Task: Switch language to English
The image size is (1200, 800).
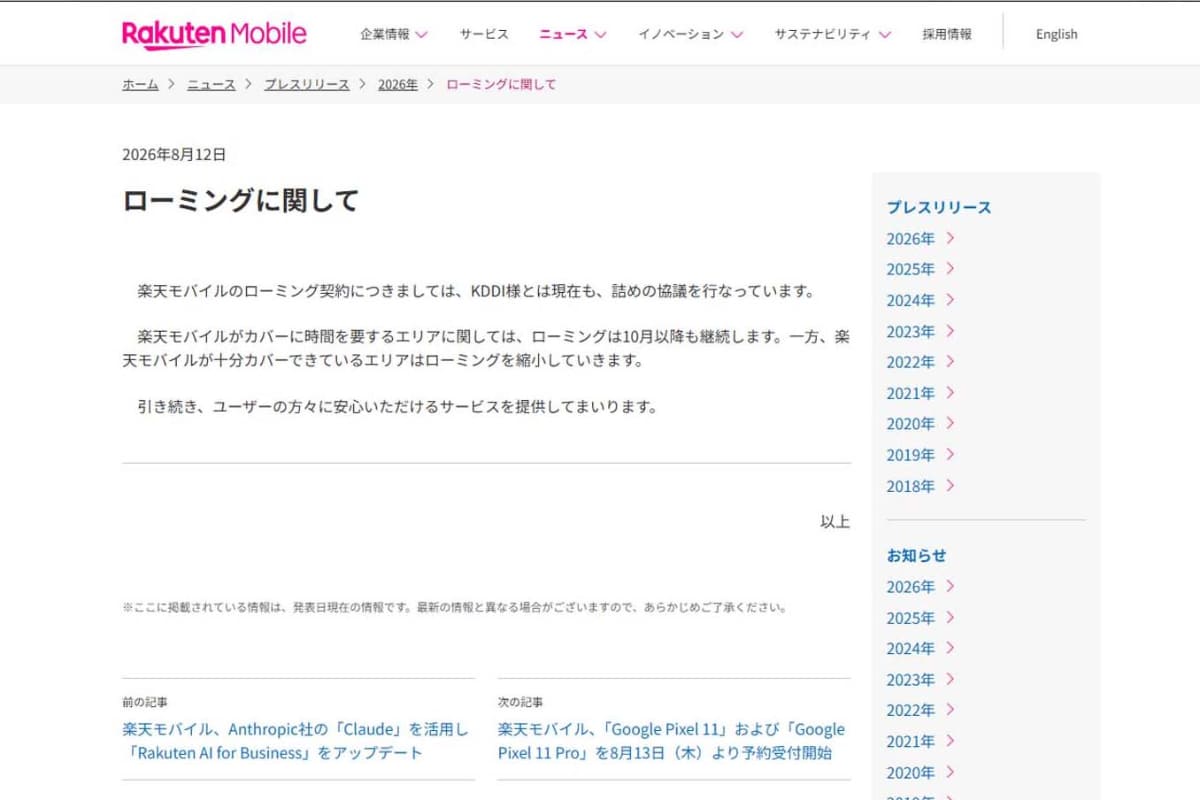Action: coord(1057,34)
